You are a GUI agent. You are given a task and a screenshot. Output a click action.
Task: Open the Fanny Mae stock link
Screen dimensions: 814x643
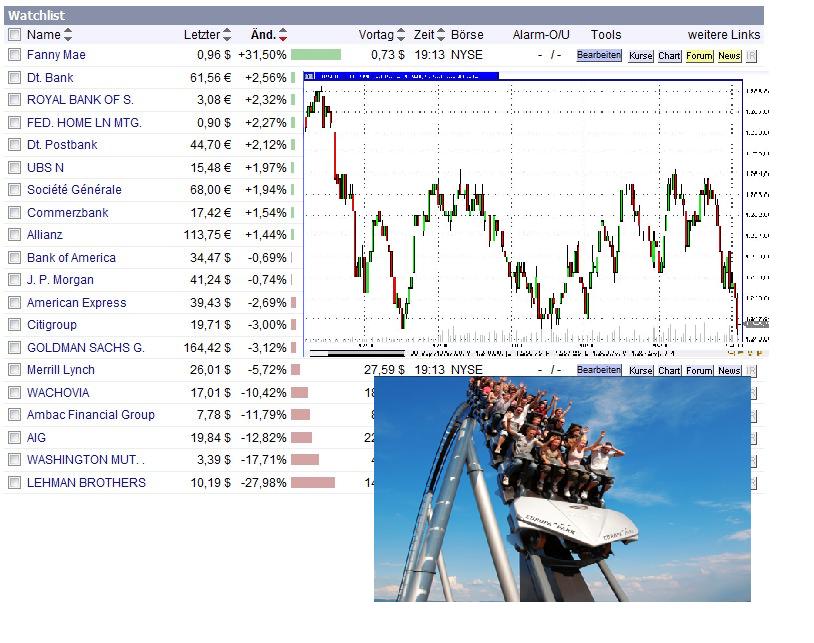(56, 54)
